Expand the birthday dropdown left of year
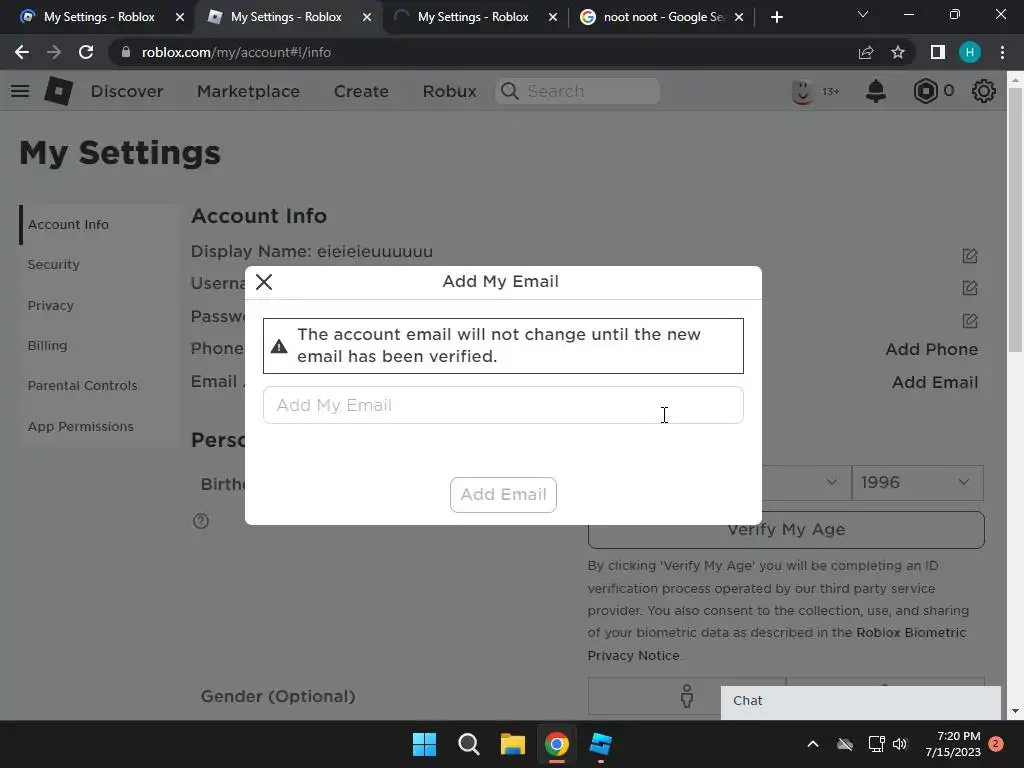 click(x=806, y=483)
